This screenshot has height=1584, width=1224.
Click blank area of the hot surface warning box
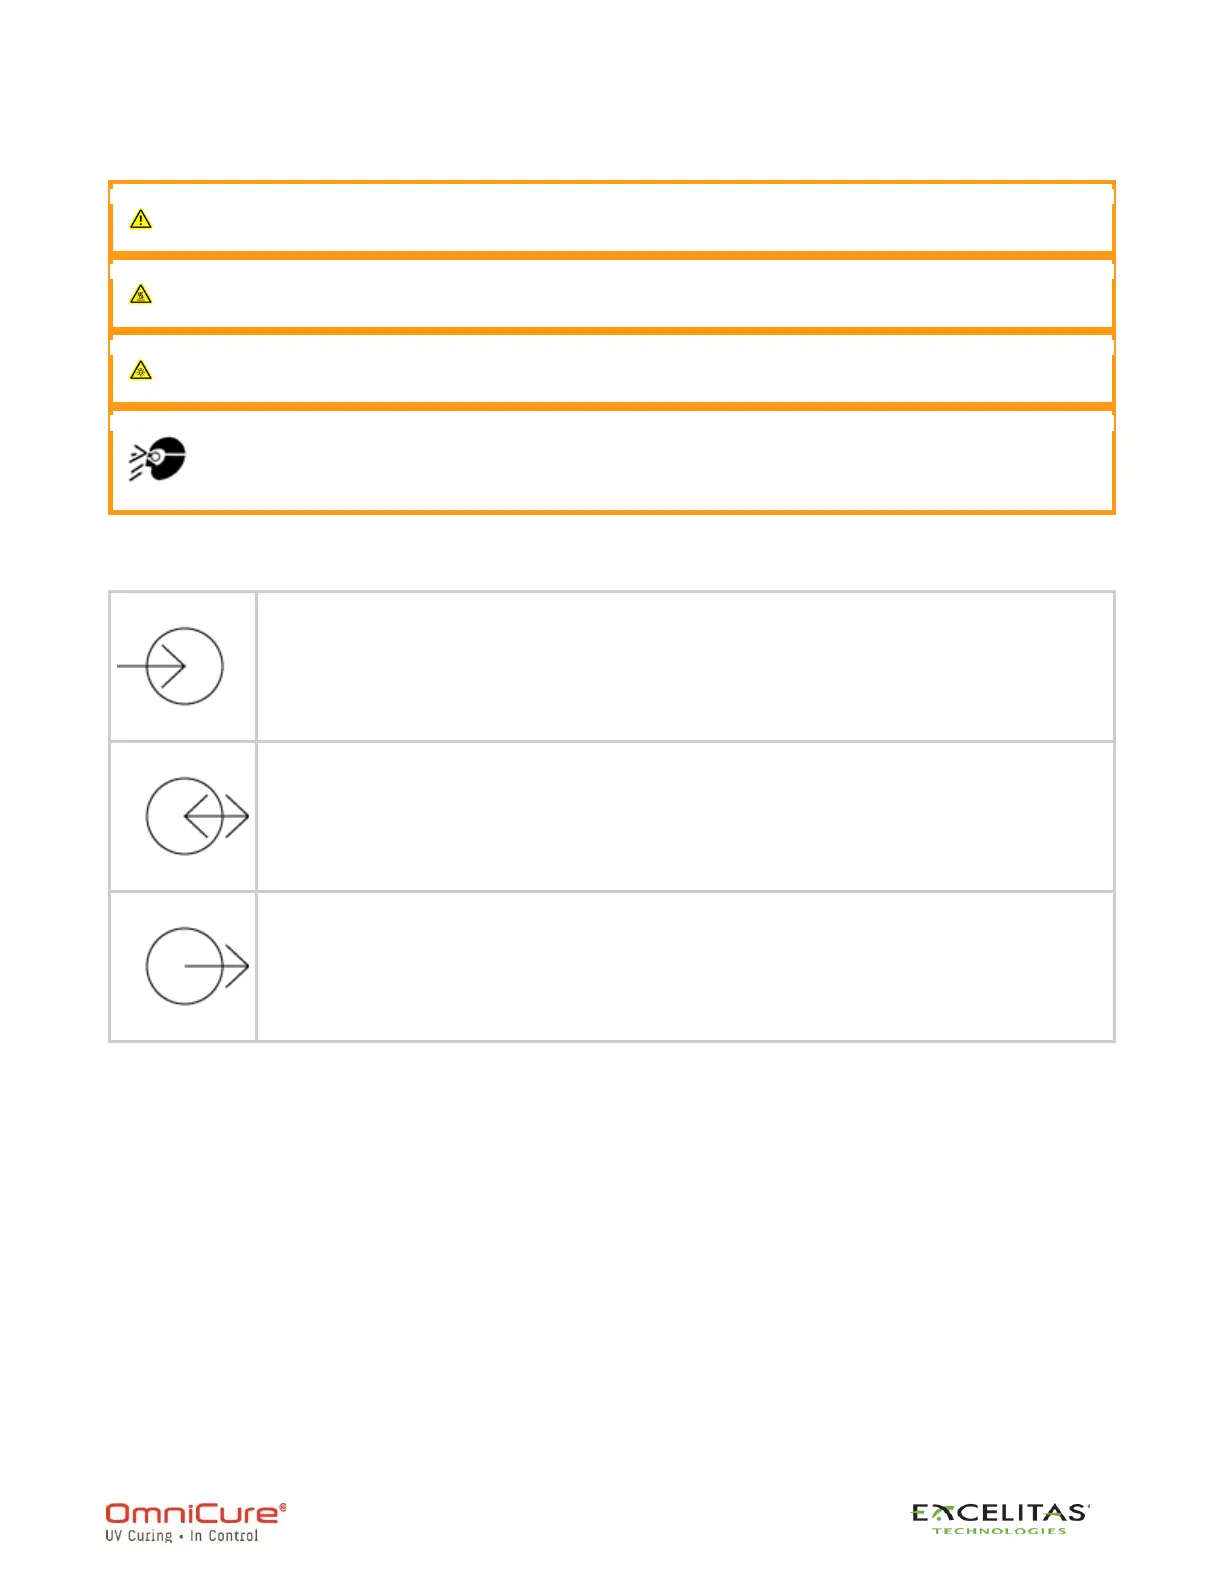pos(630,294)
